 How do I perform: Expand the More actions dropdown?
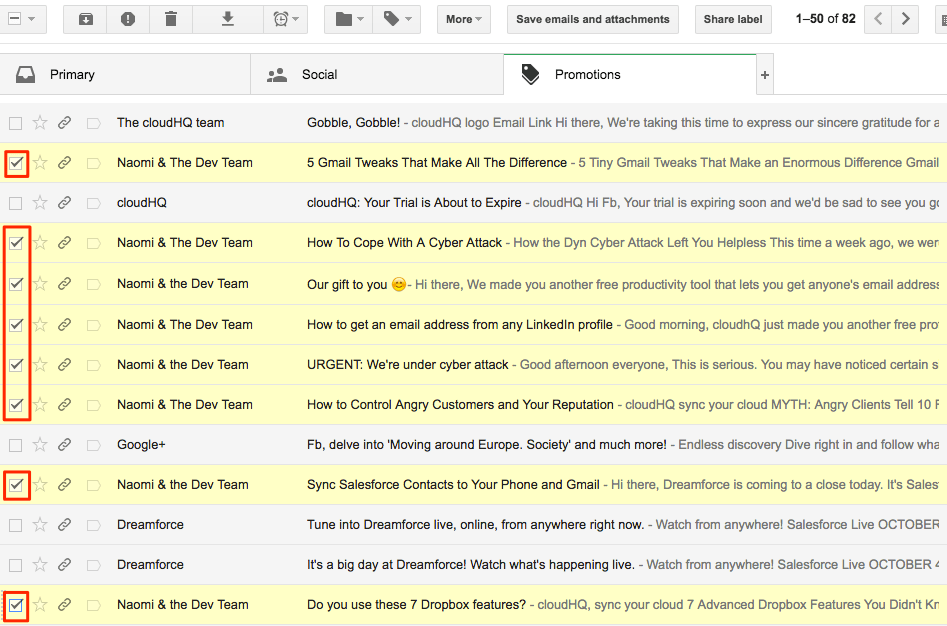point(463,18)
